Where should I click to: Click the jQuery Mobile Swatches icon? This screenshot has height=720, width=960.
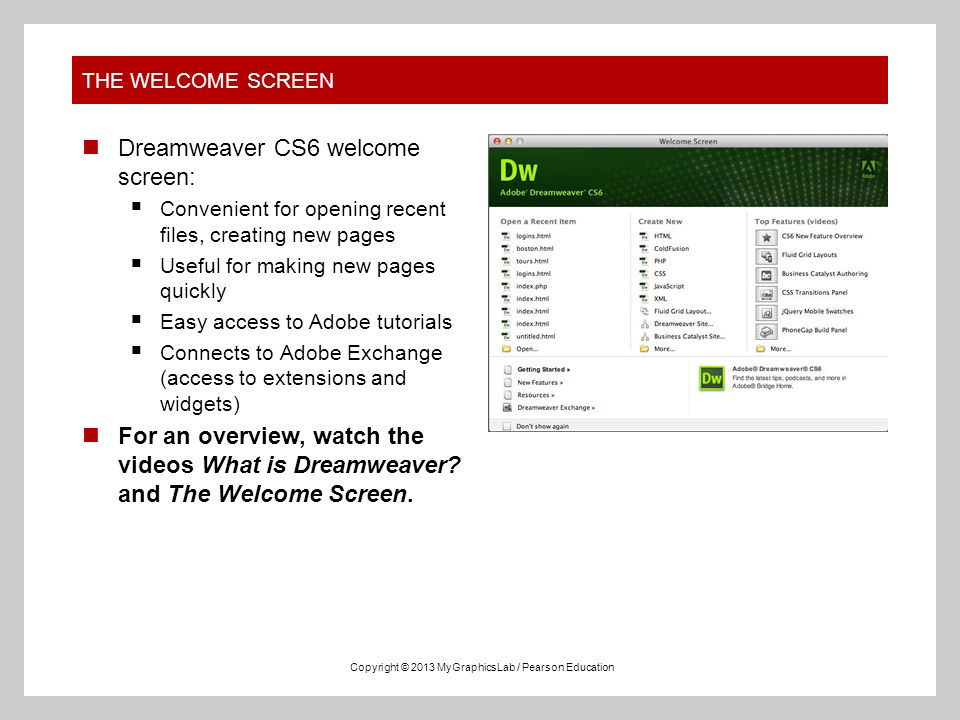(766, 313)
